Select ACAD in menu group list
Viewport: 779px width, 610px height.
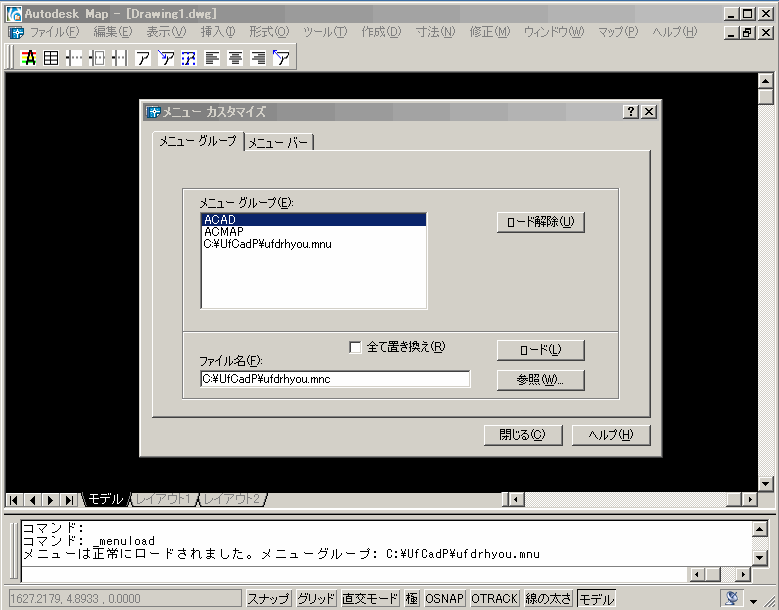314,220
